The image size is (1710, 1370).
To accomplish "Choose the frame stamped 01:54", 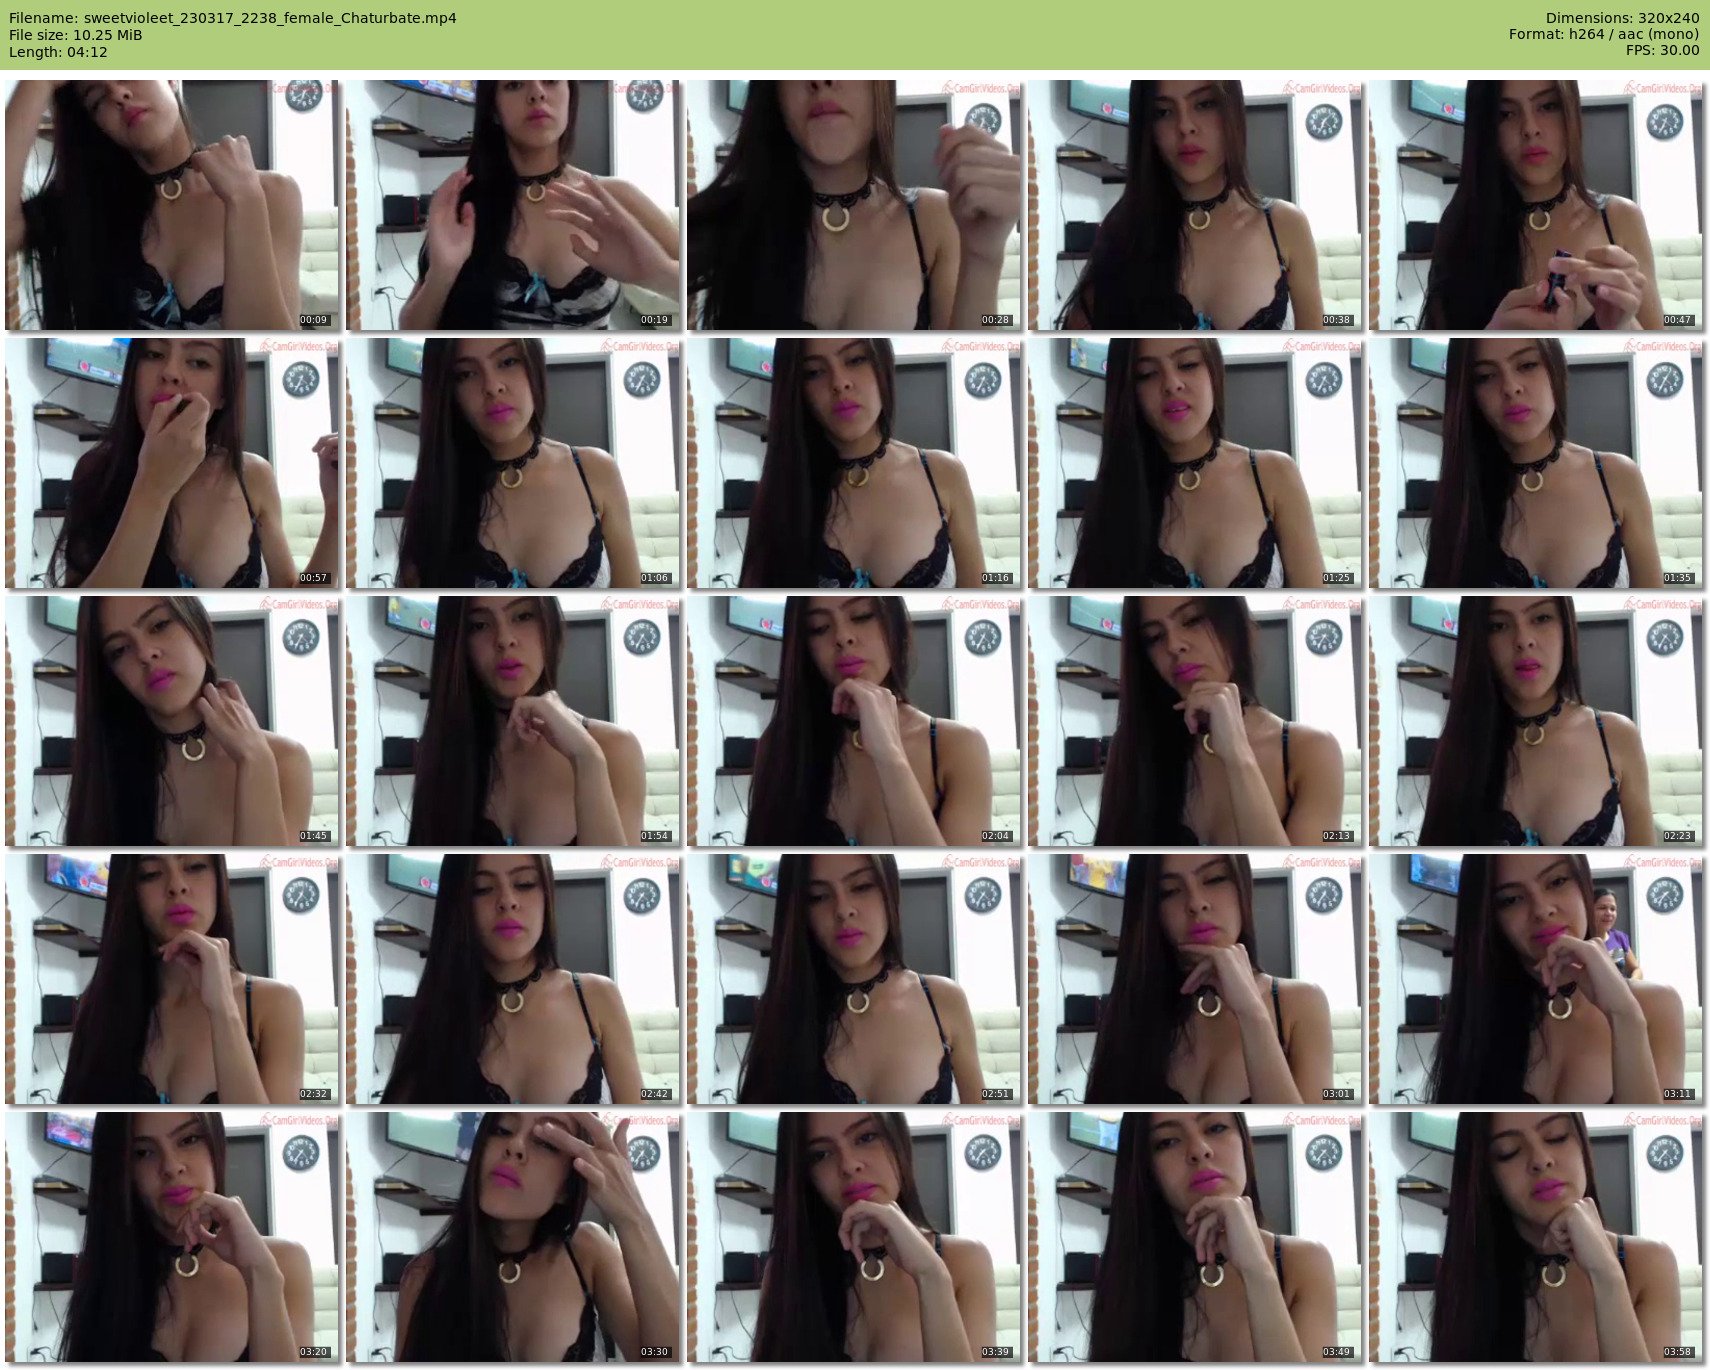I will click(513, 721).
